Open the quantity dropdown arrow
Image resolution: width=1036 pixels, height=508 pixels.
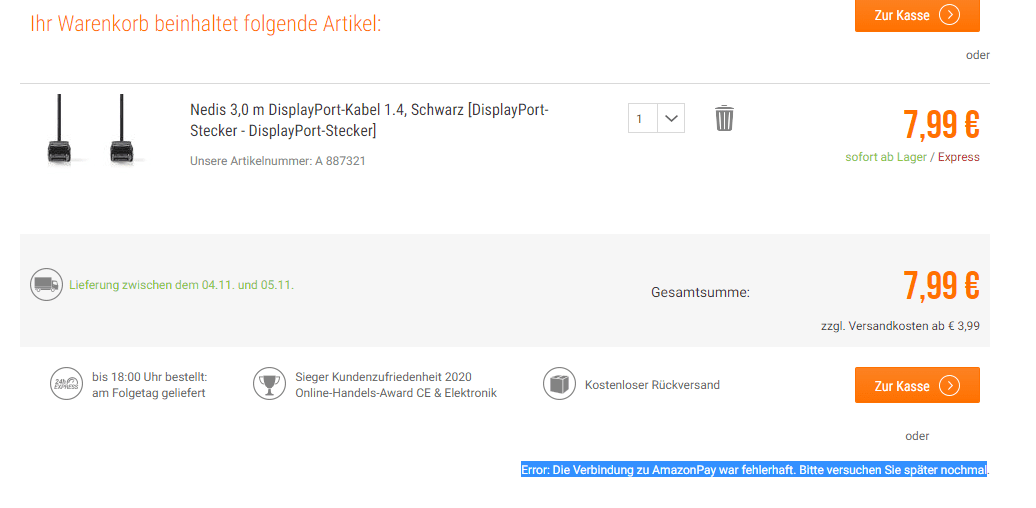point(671,118)
